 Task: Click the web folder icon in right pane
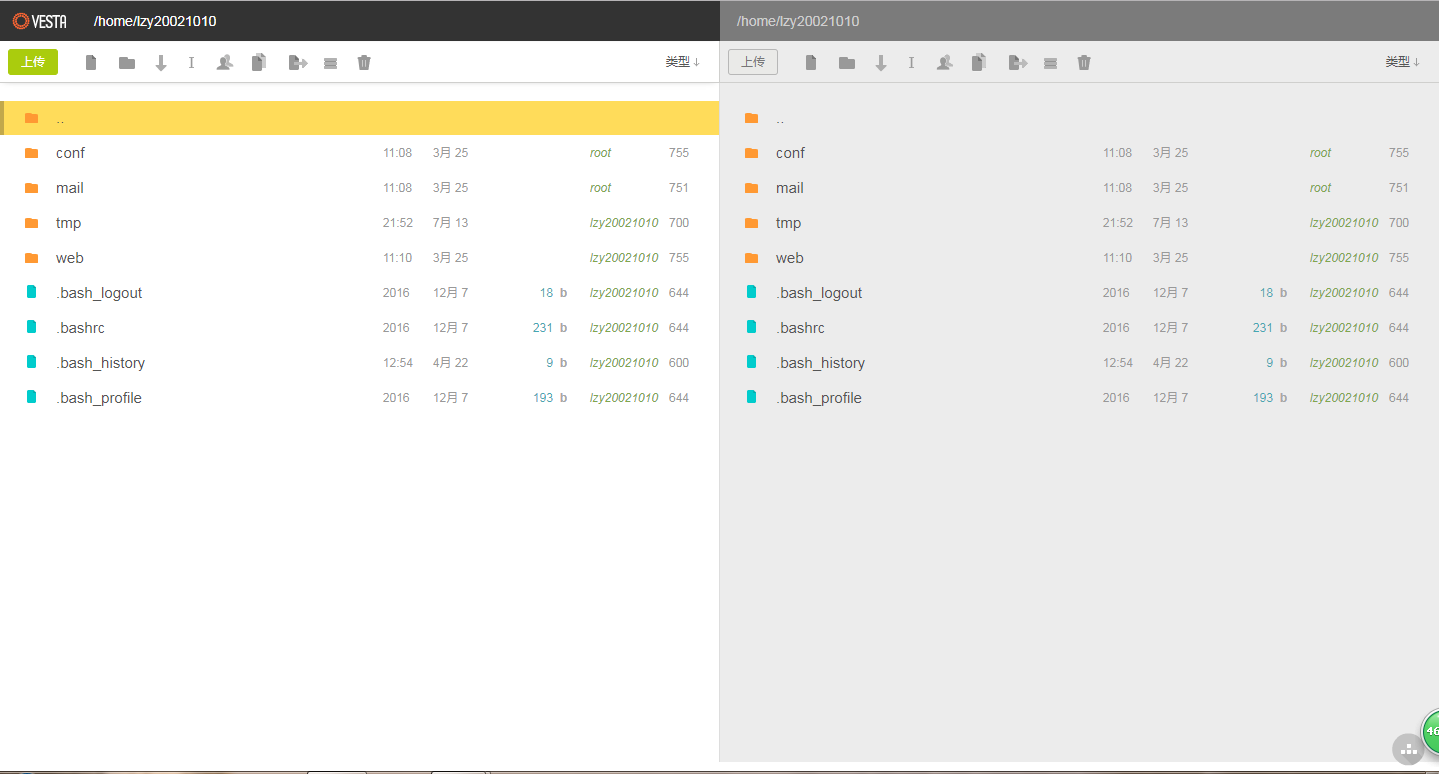tap(752, 258)
